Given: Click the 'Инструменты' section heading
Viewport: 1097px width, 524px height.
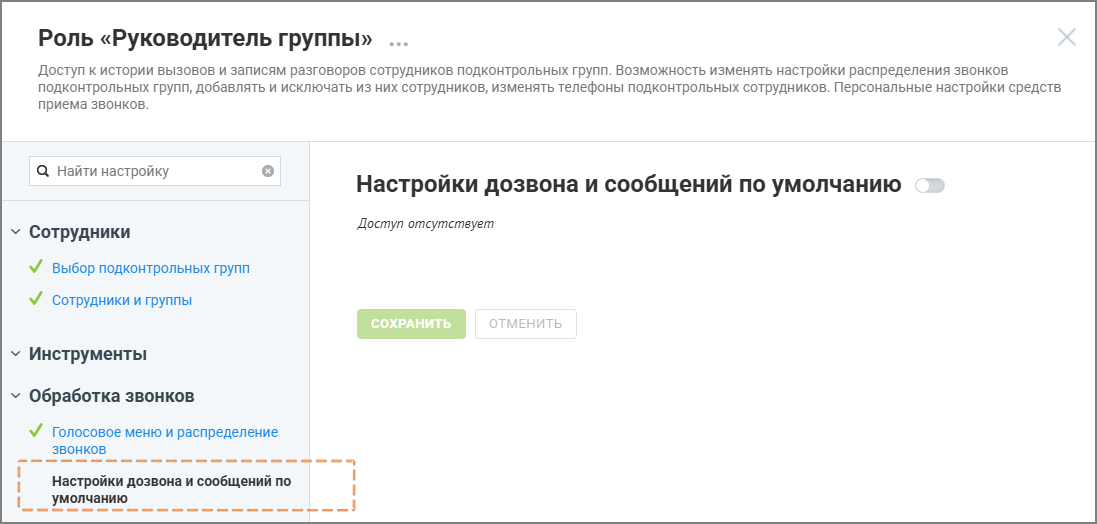Looking at the screenshot, I should 88,354.
